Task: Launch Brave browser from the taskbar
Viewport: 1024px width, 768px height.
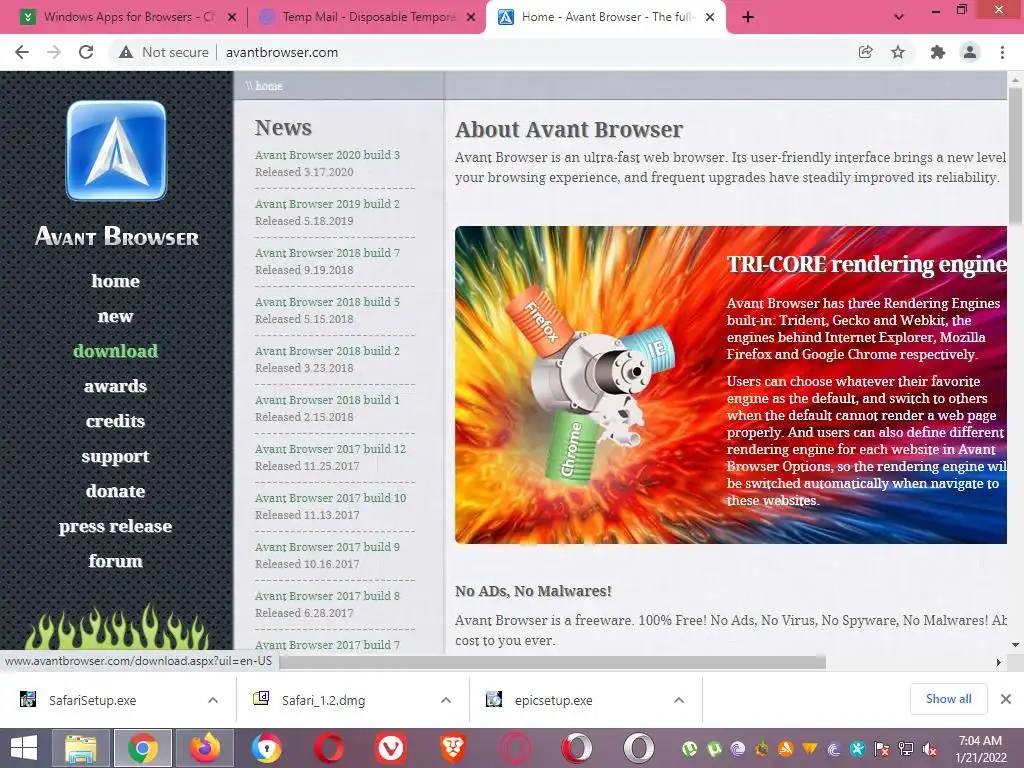Action: pyautogui.click(x=453, y=748)
